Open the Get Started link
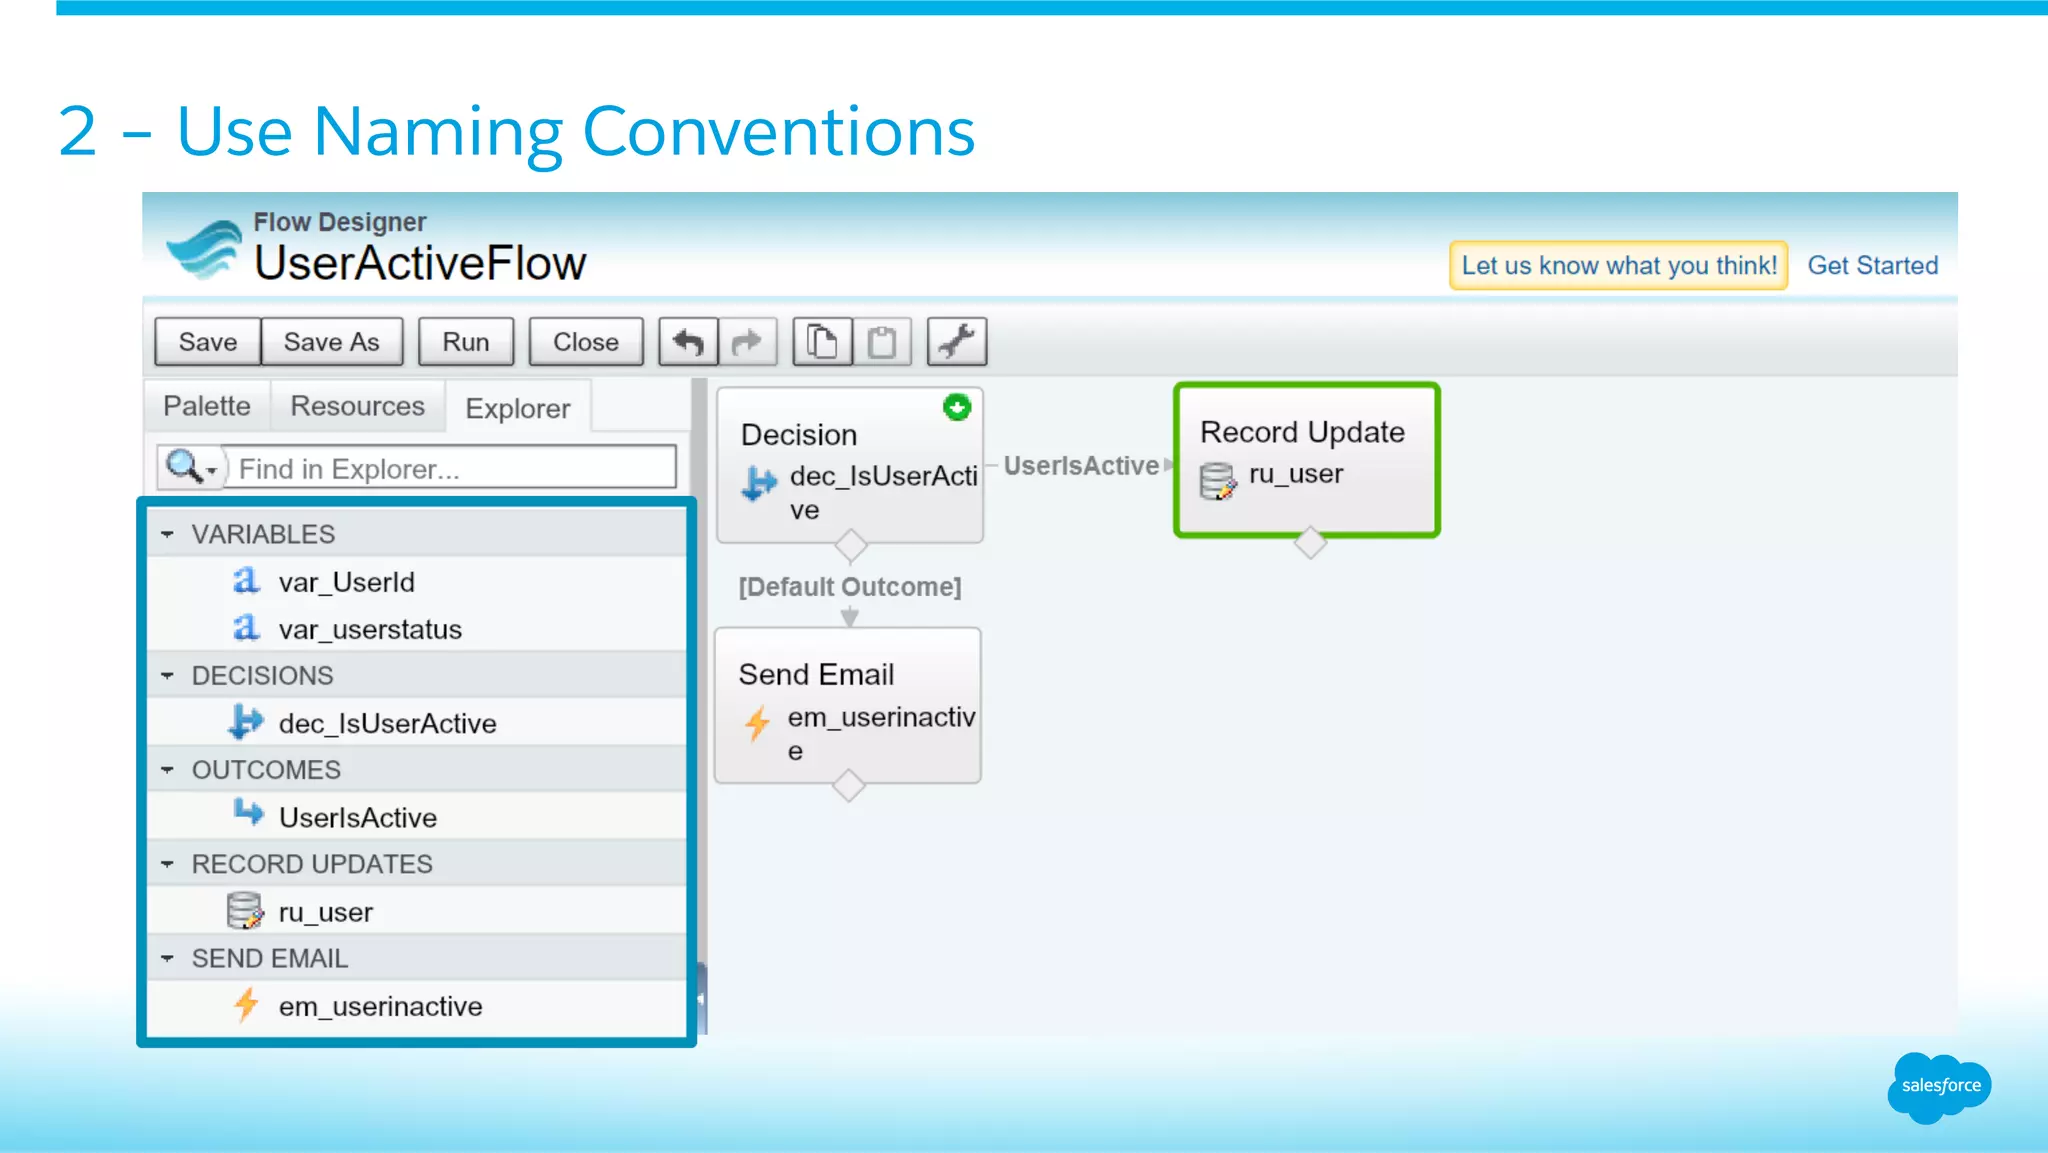This screenshot has width=2048, height=1153. tap(1872, 265)
